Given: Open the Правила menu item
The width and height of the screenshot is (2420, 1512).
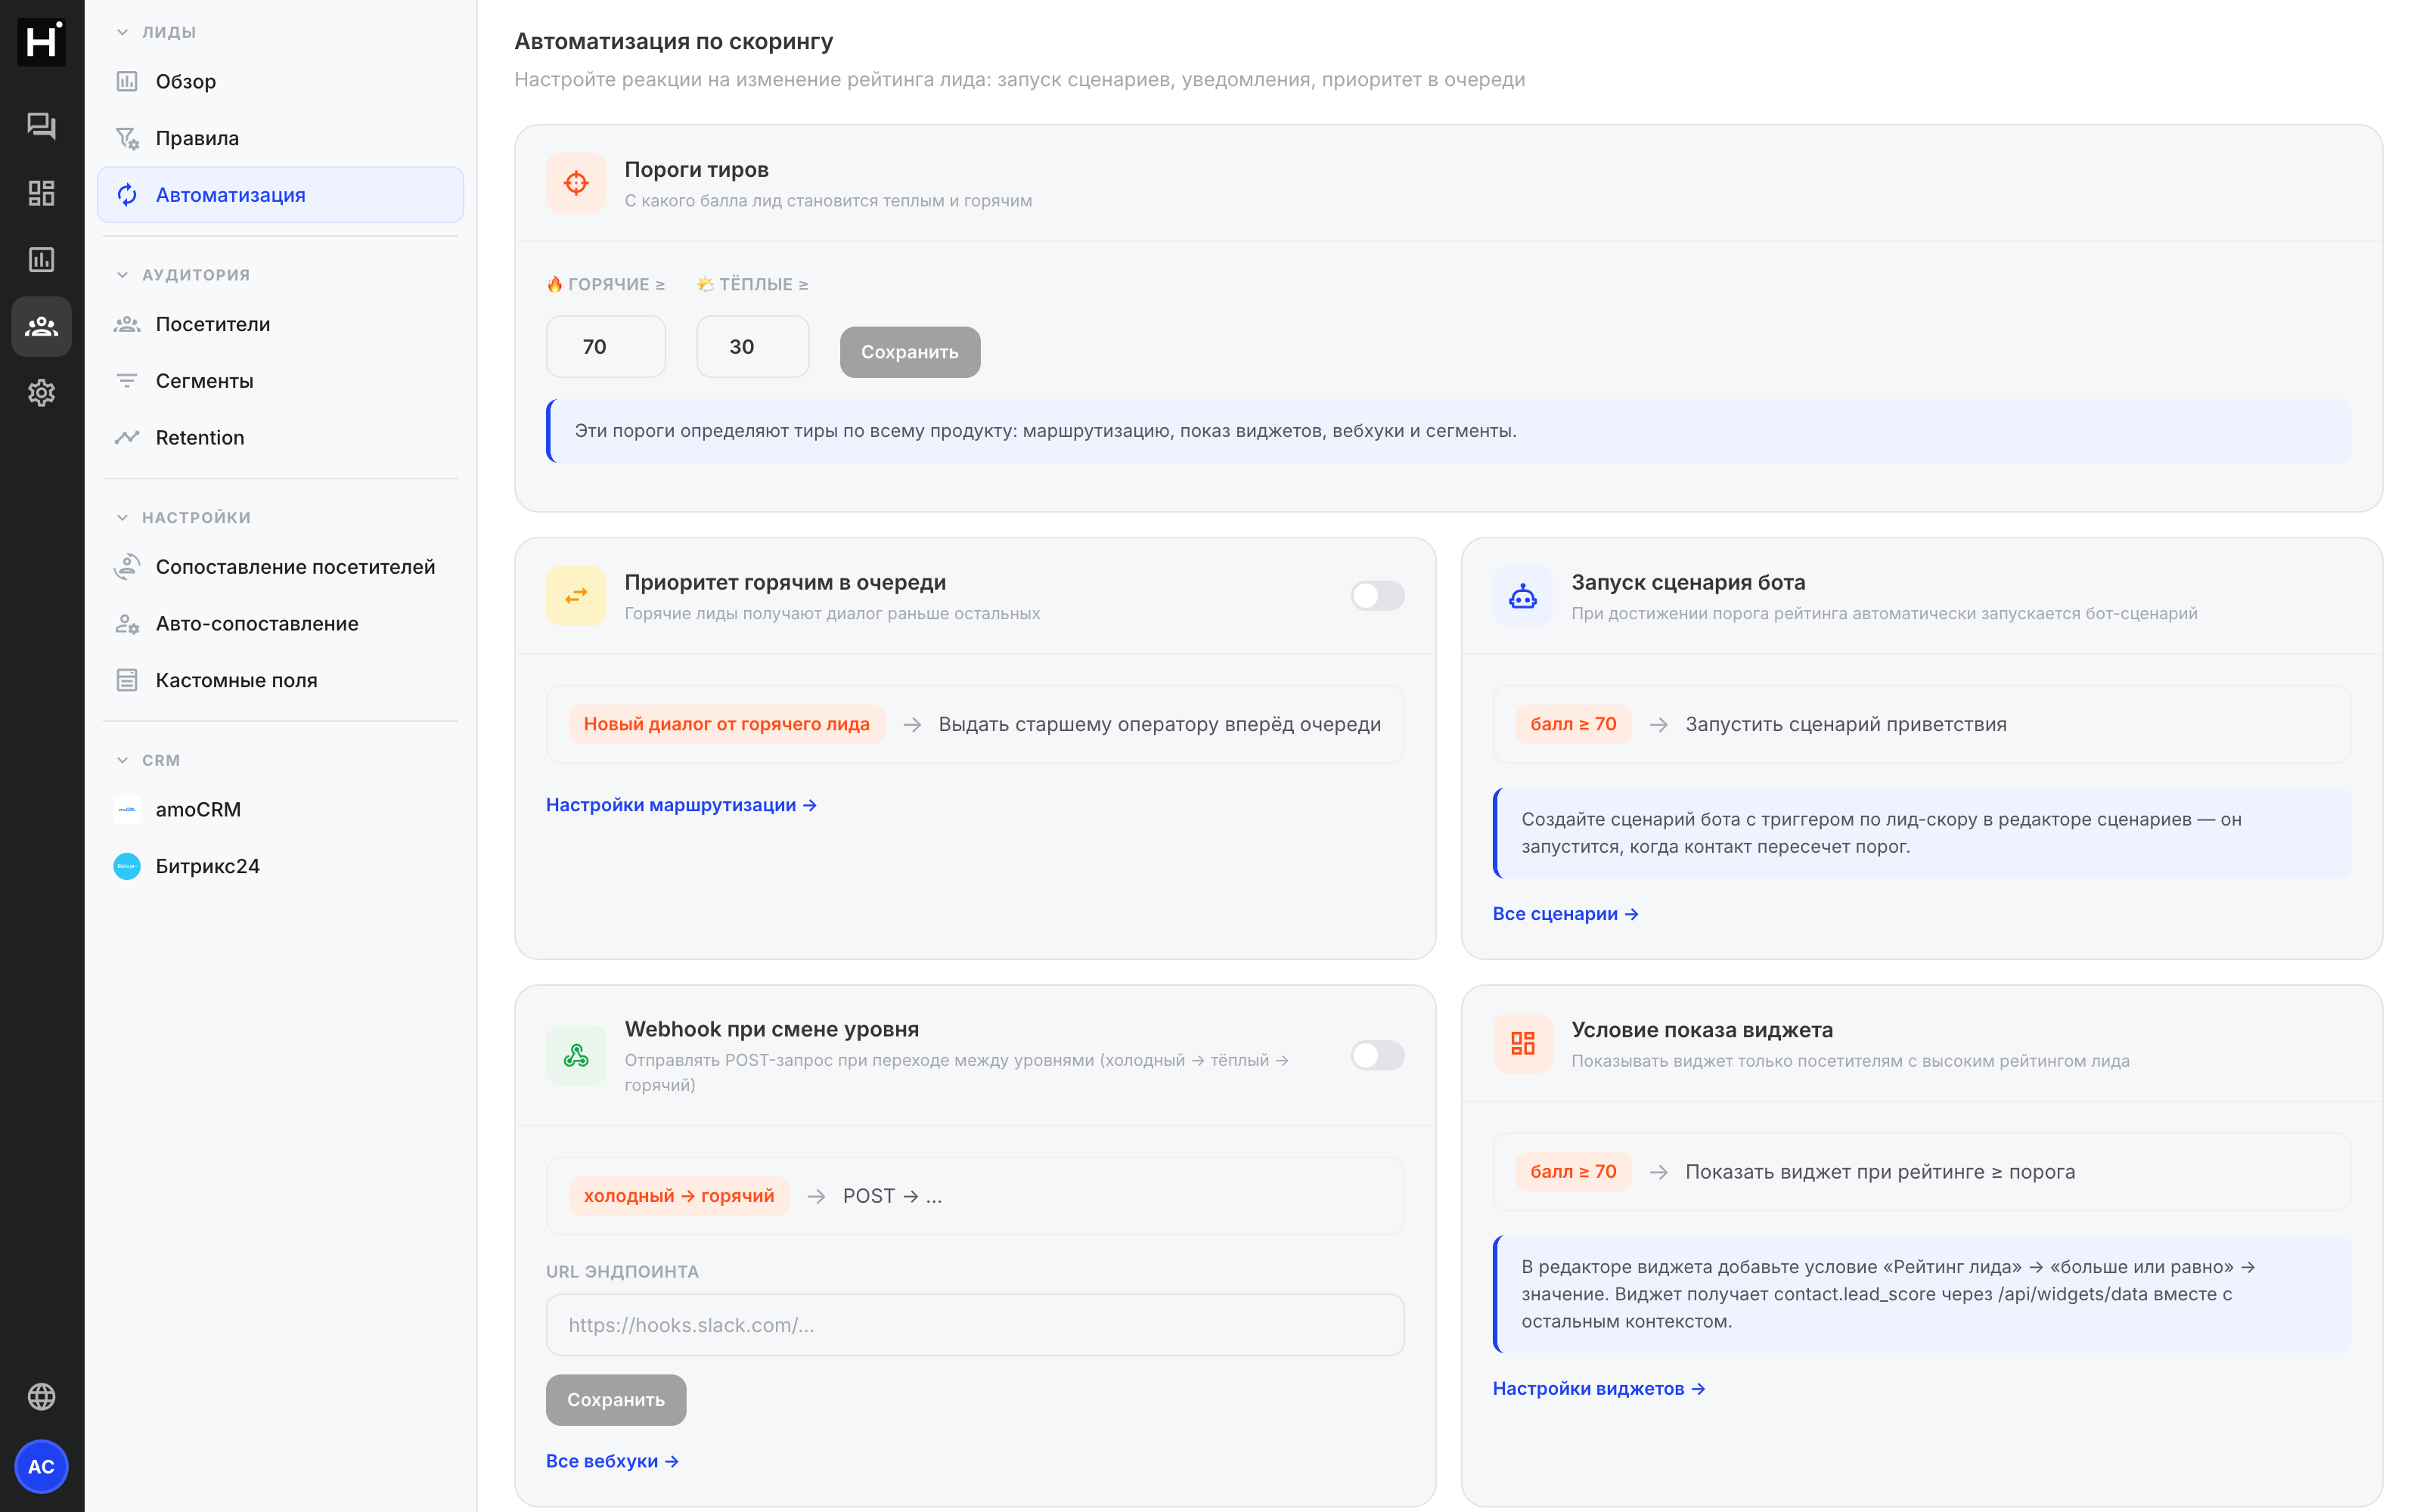Looking at the screenshot, I should [x=280, y=138].
